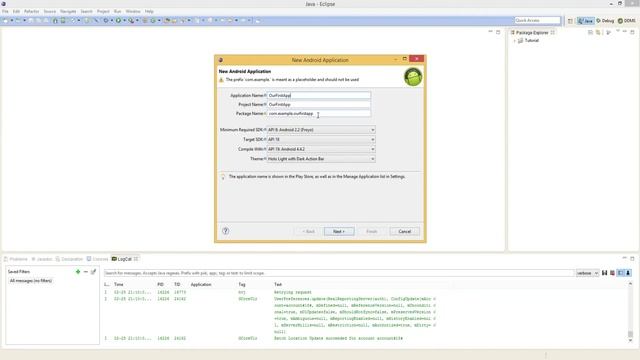Click Cancel in New Android Application dialog
Screen dimensions: 640x360
point(404,231)
